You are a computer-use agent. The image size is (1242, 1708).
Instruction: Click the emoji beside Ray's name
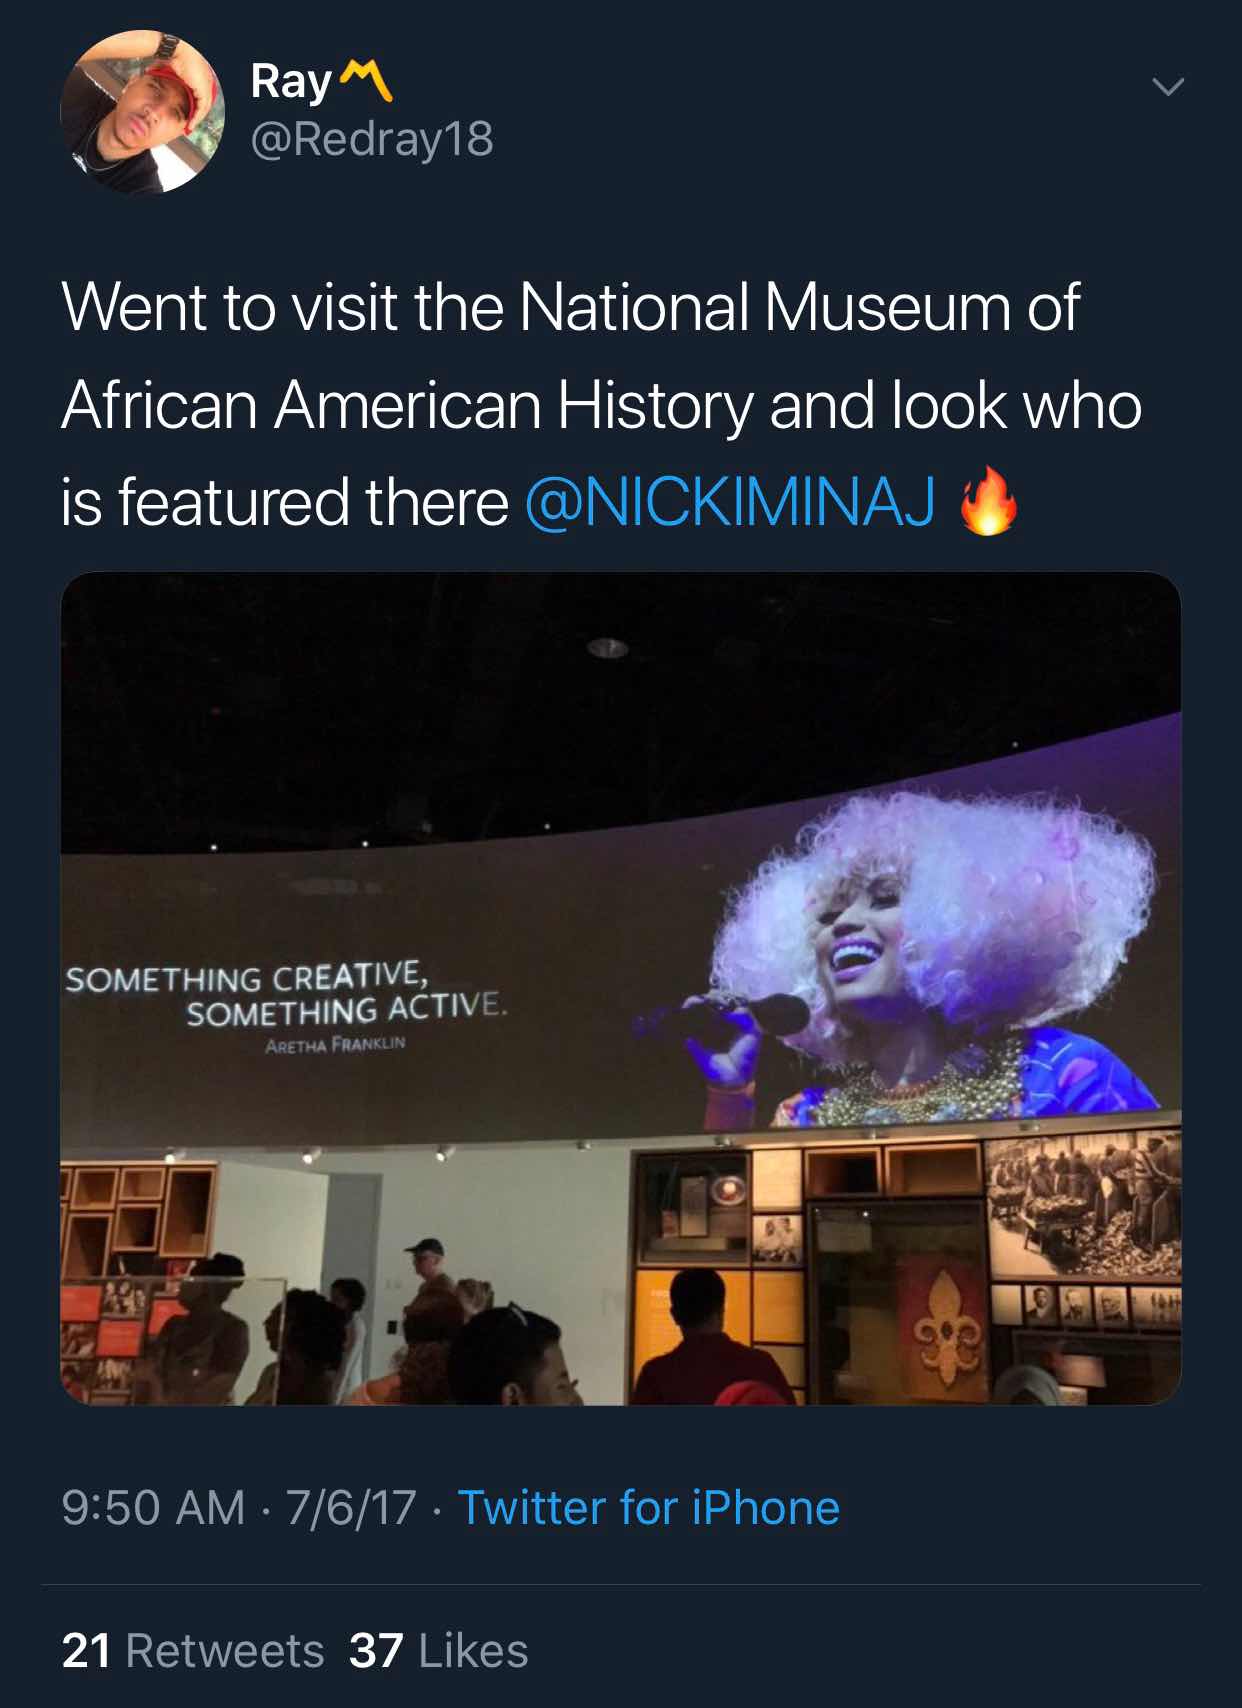tap(366, 81)
